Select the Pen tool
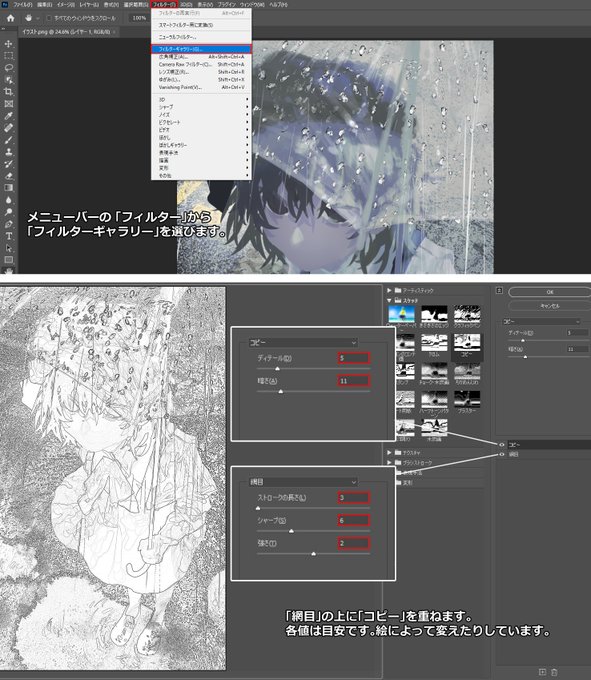This screenshot has width=591, height=680. pyautogui.click(x=8, y=224)
